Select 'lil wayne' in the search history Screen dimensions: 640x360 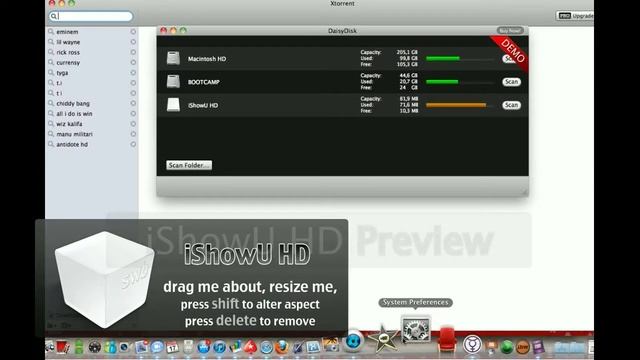point(68,42)
